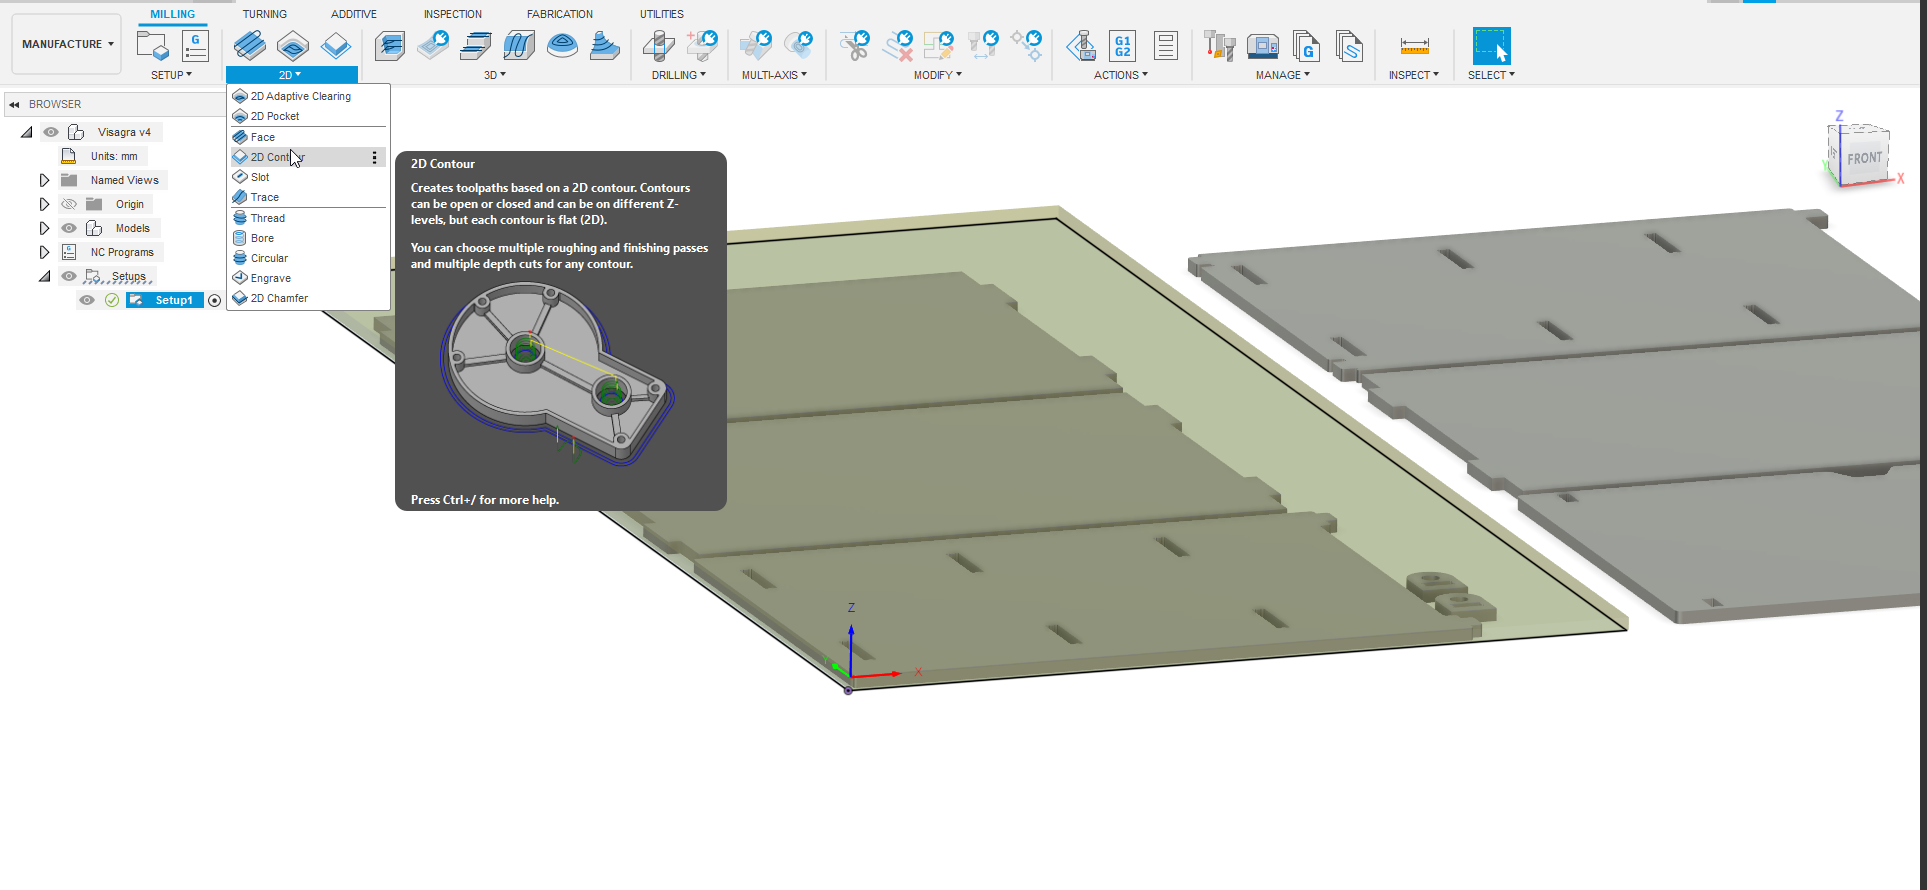Open the MULTI-AXIS dropdown menu

tap(774, 75)
